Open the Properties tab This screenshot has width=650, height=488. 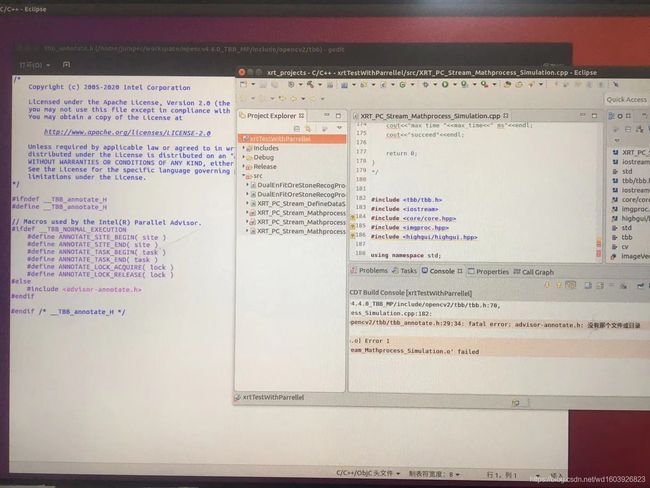click(488, 272)
